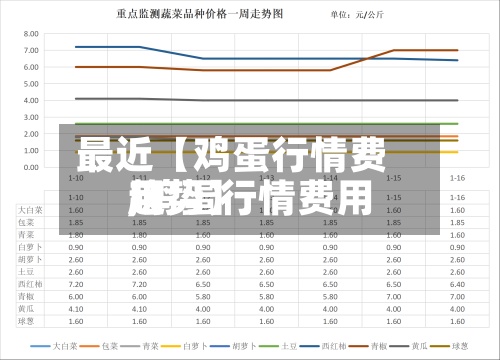Select the 球葱 row label in the table
This screenshot has width=500, height=360.
tap(26, 321)
